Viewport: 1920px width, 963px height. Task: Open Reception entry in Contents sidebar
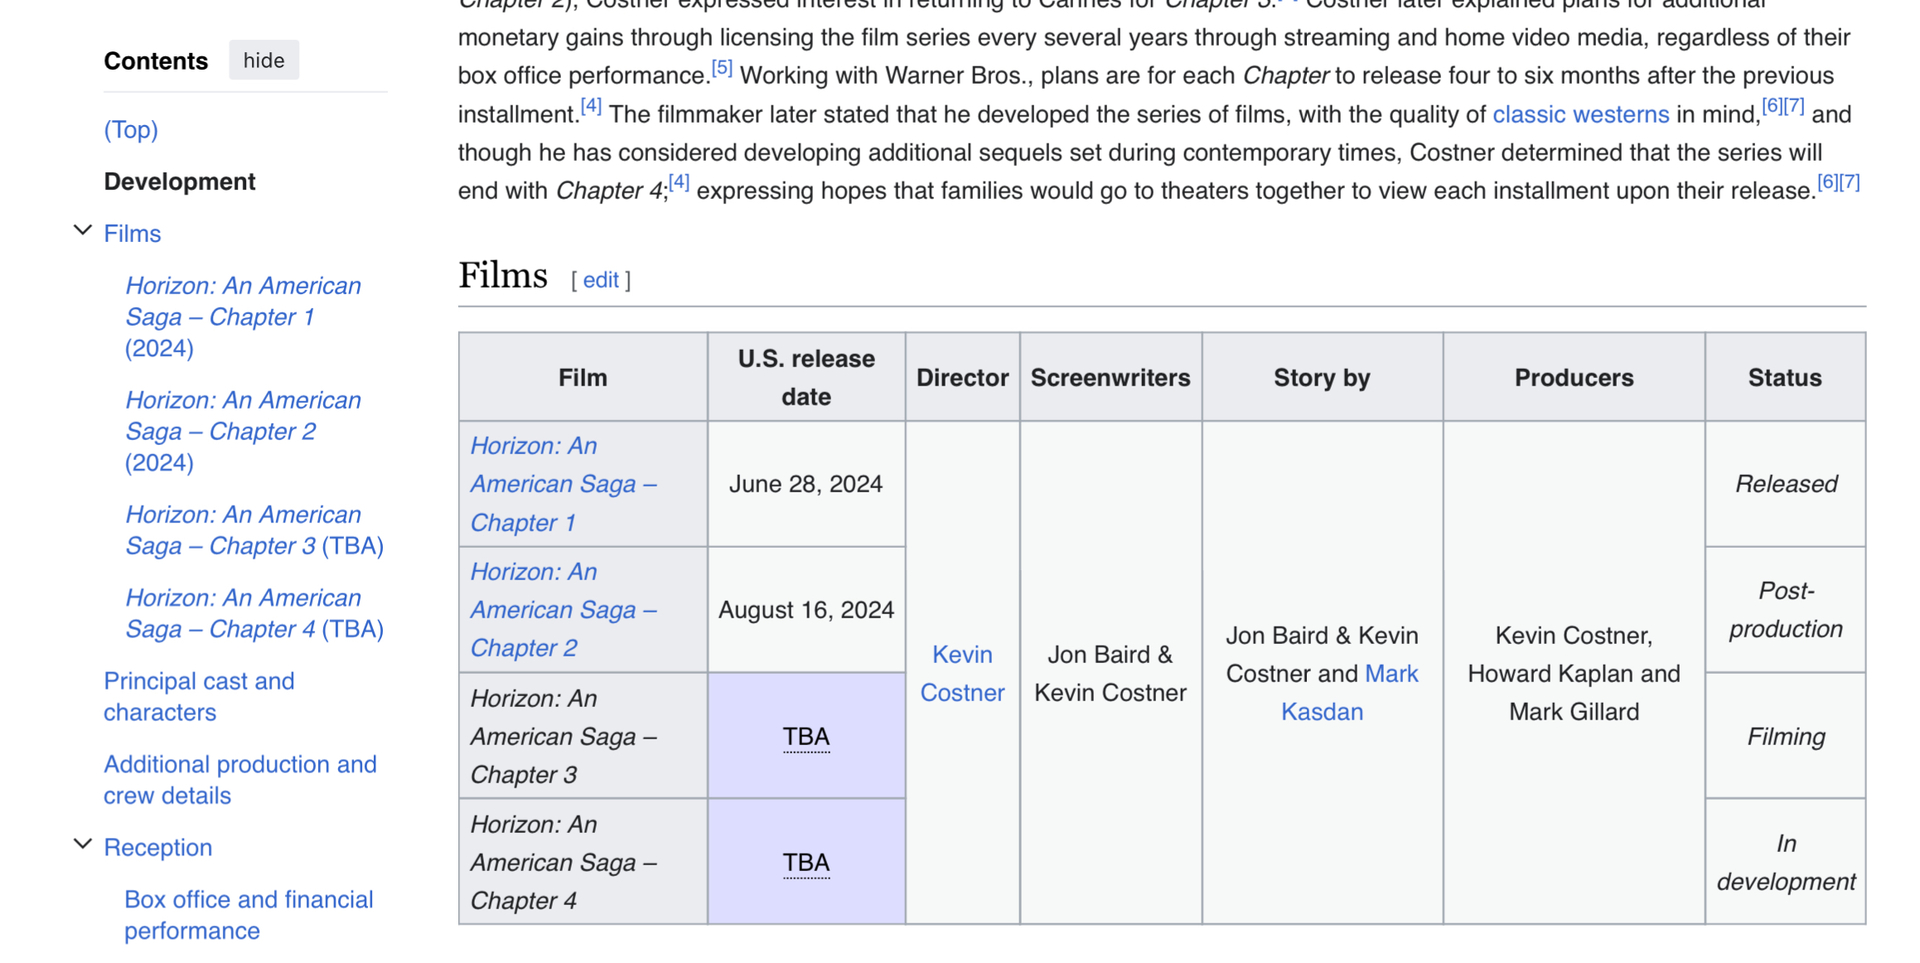point(158,847)
